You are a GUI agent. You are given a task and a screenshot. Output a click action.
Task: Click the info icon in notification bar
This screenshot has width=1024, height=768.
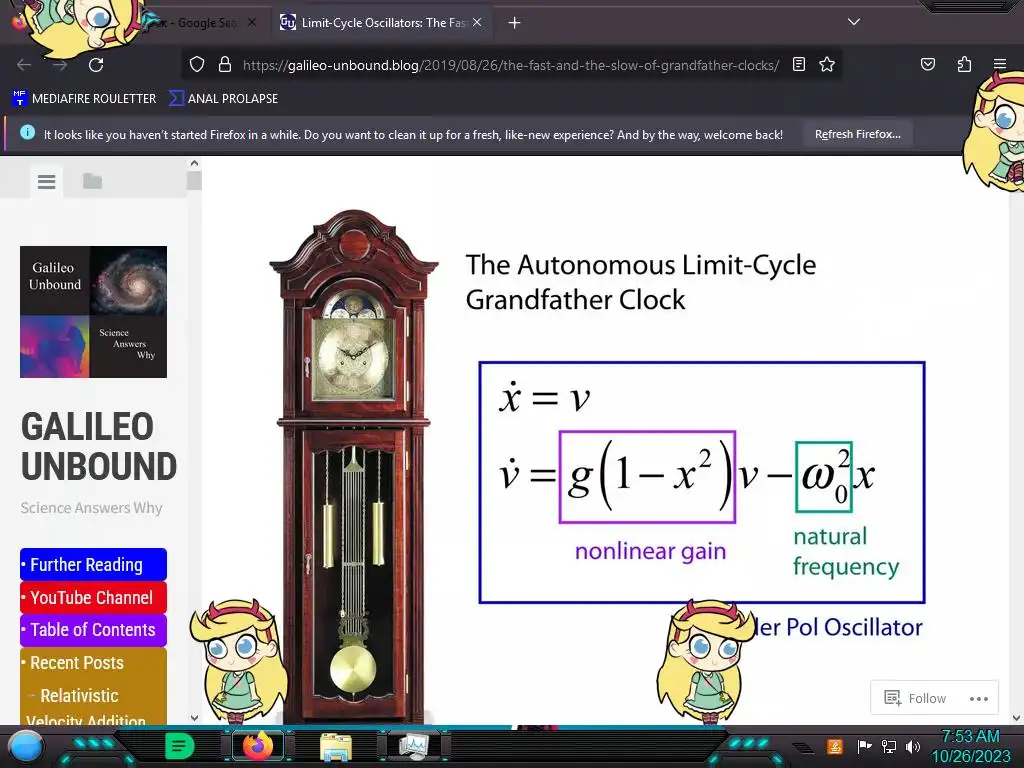pos(27,132)
